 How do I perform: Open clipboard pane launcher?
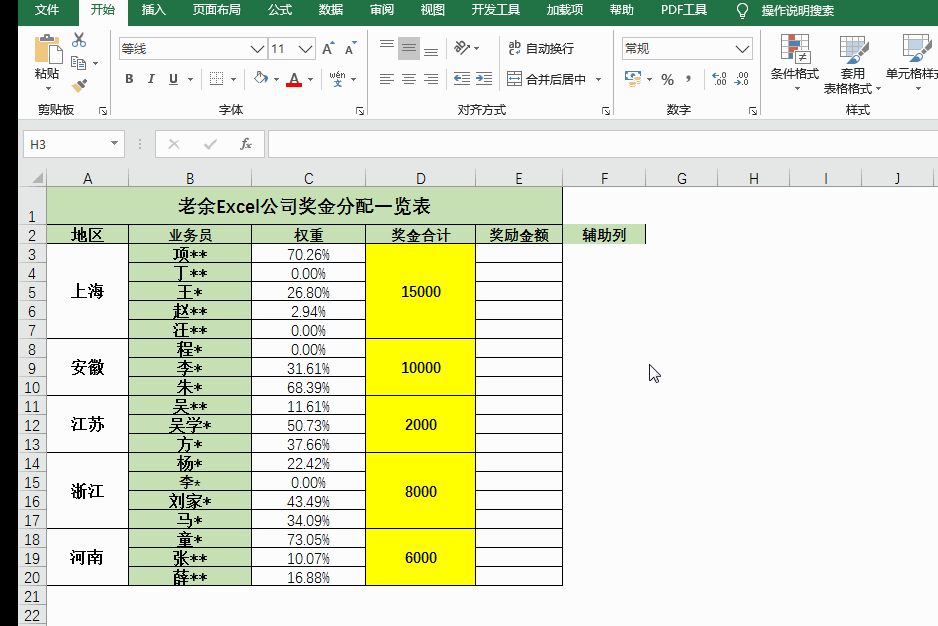[103, 111]
